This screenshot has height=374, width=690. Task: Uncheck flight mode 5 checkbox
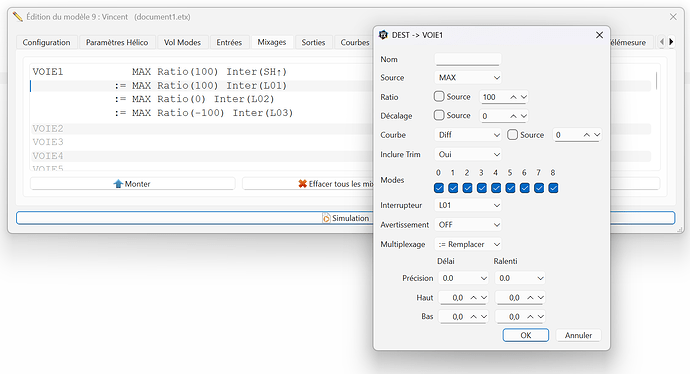coord(510,188)
